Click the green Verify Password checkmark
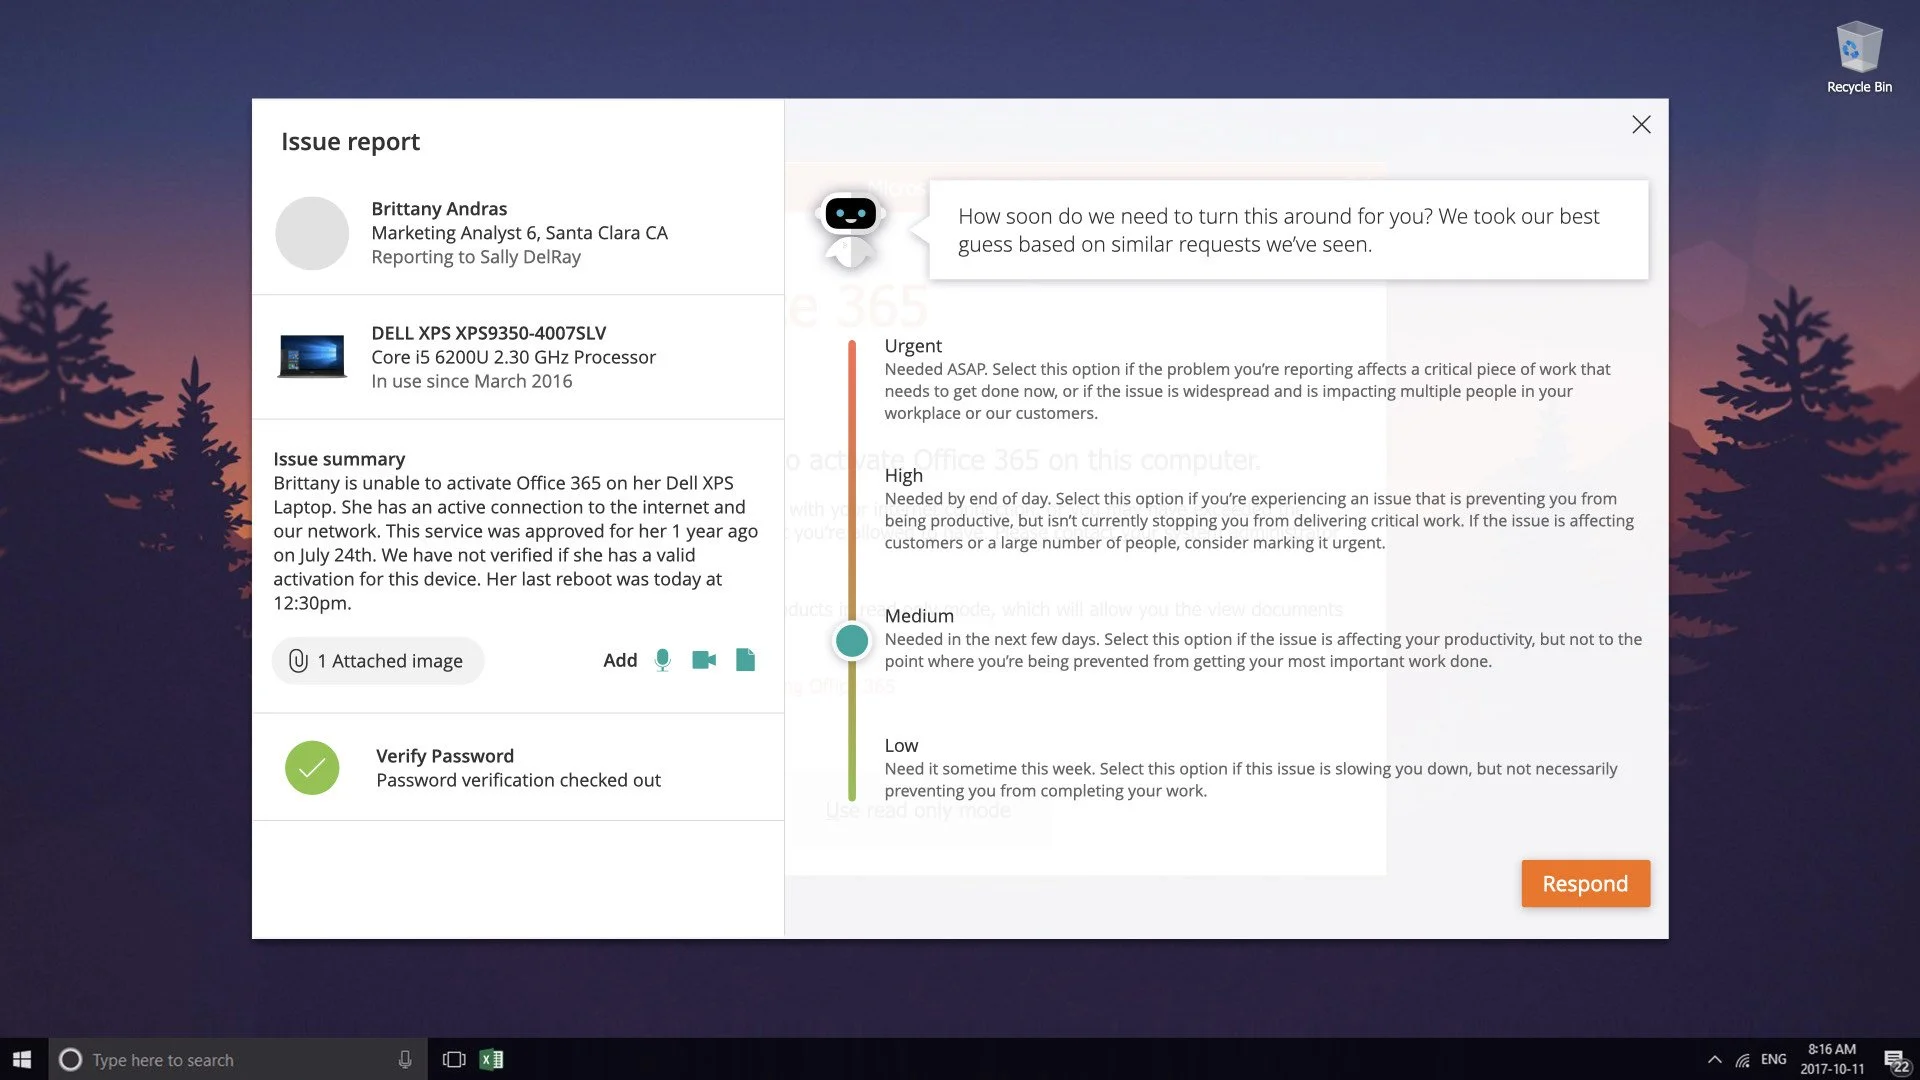1920x1080 pixels. [x=312, y=768]
